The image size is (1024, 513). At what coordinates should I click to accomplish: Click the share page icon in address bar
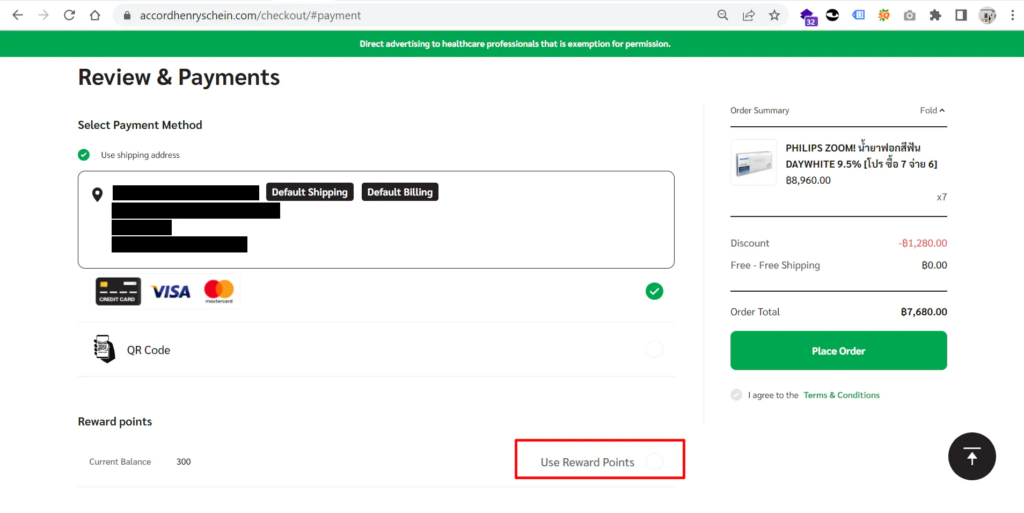click(748, 15)
